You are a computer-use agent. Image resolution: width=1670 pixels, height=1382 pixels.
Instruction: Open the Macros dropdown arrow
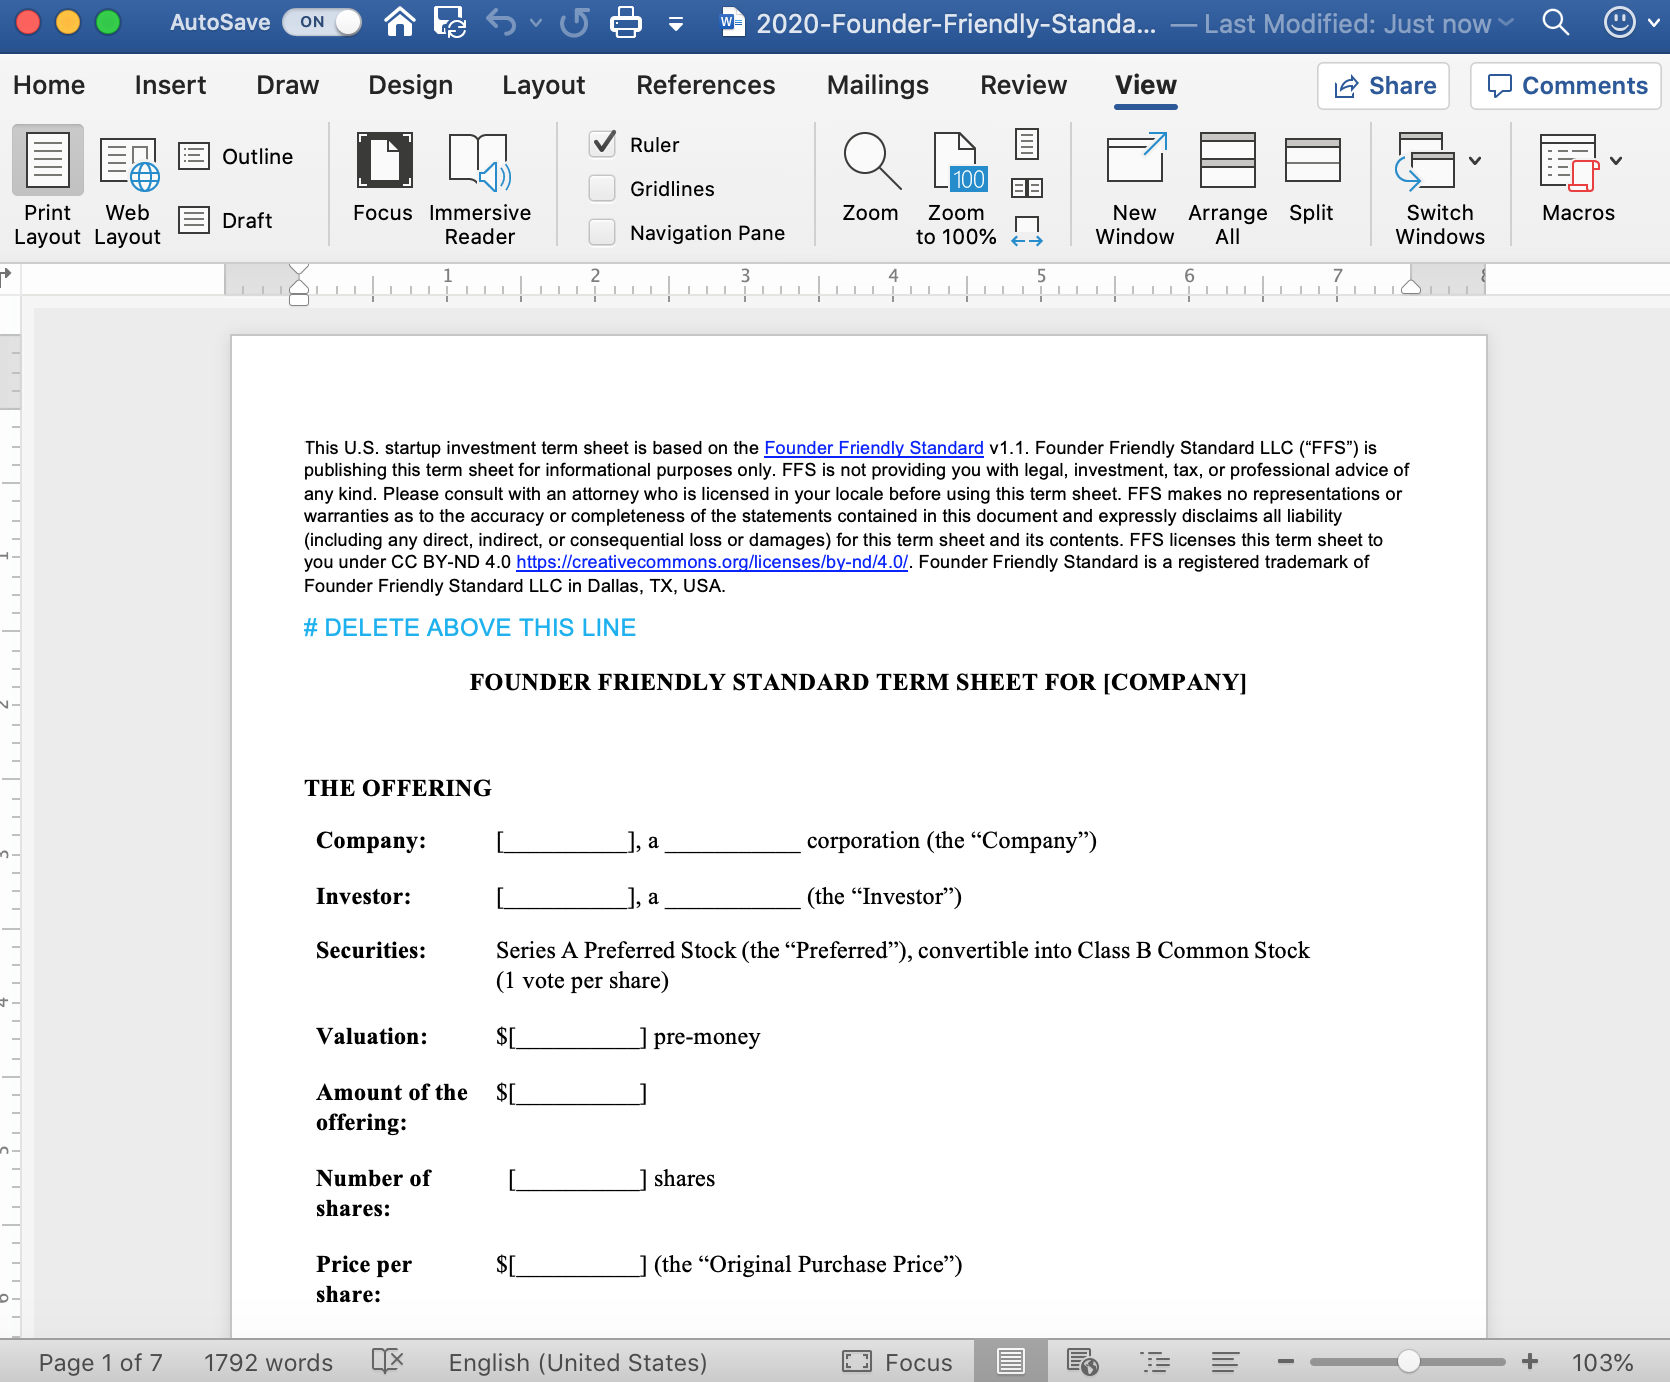(1617, 159)
